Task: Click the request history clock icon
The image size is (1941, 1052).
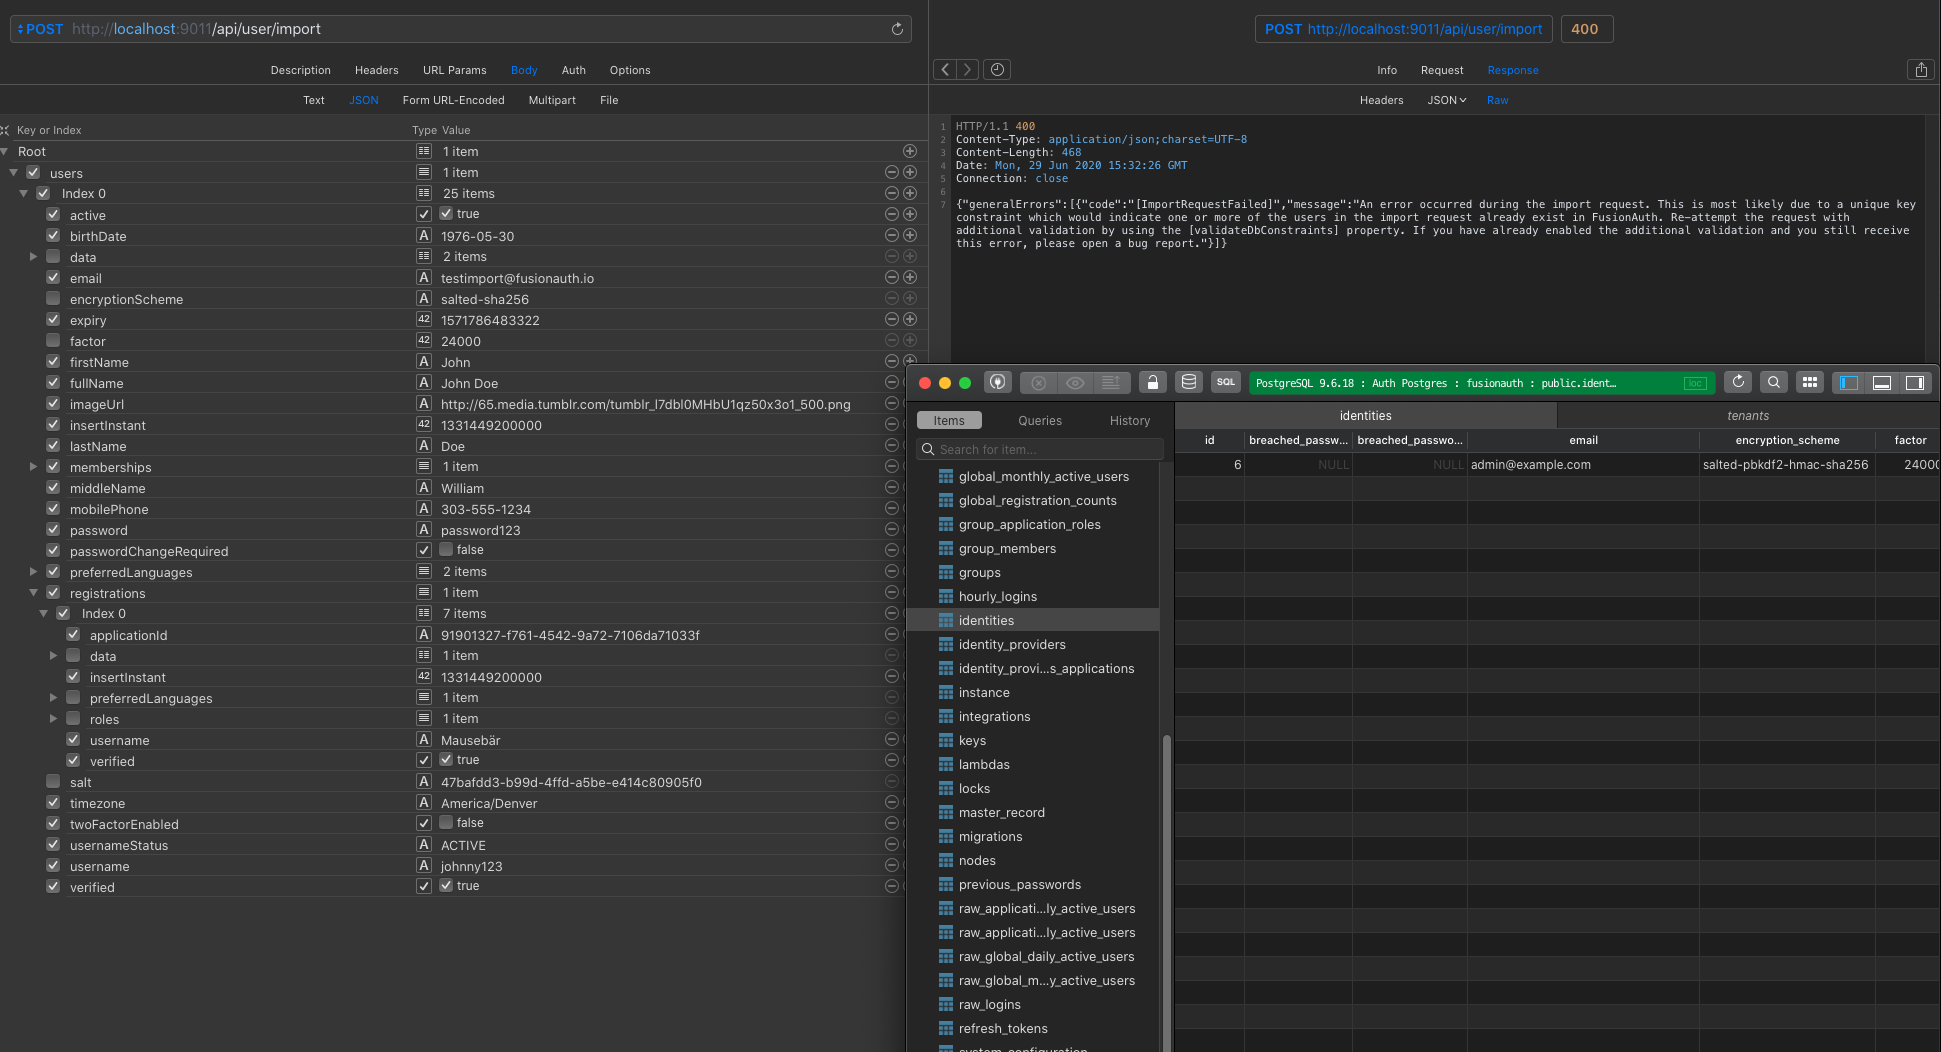Action: 996,69
